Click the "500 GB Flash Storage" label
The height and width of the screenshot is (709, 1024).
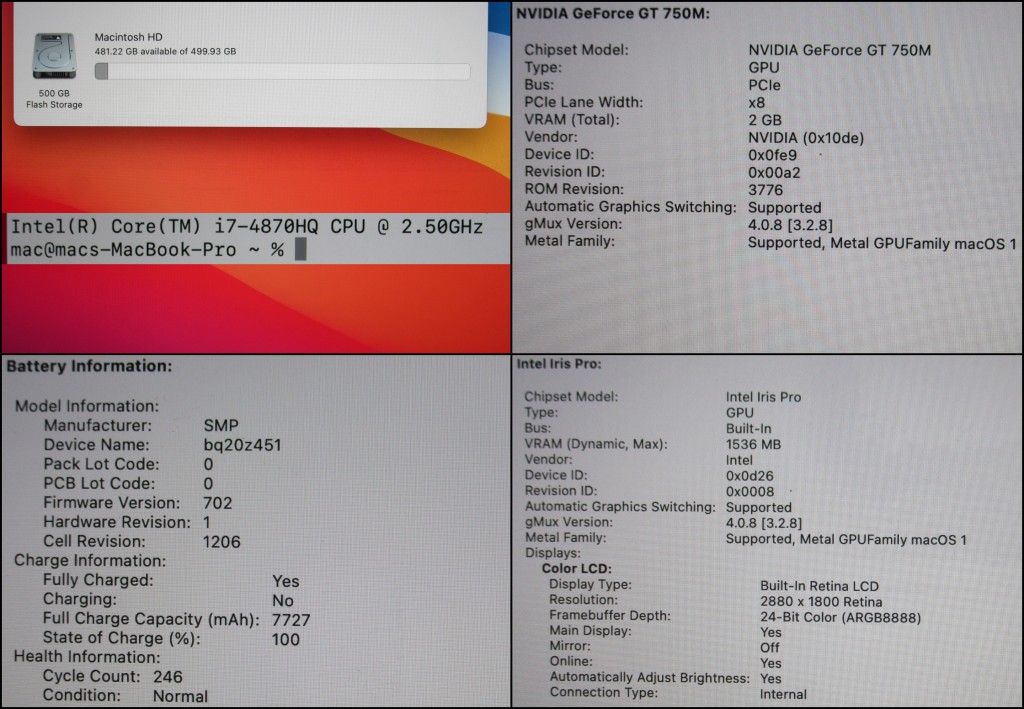click(54, 99)
